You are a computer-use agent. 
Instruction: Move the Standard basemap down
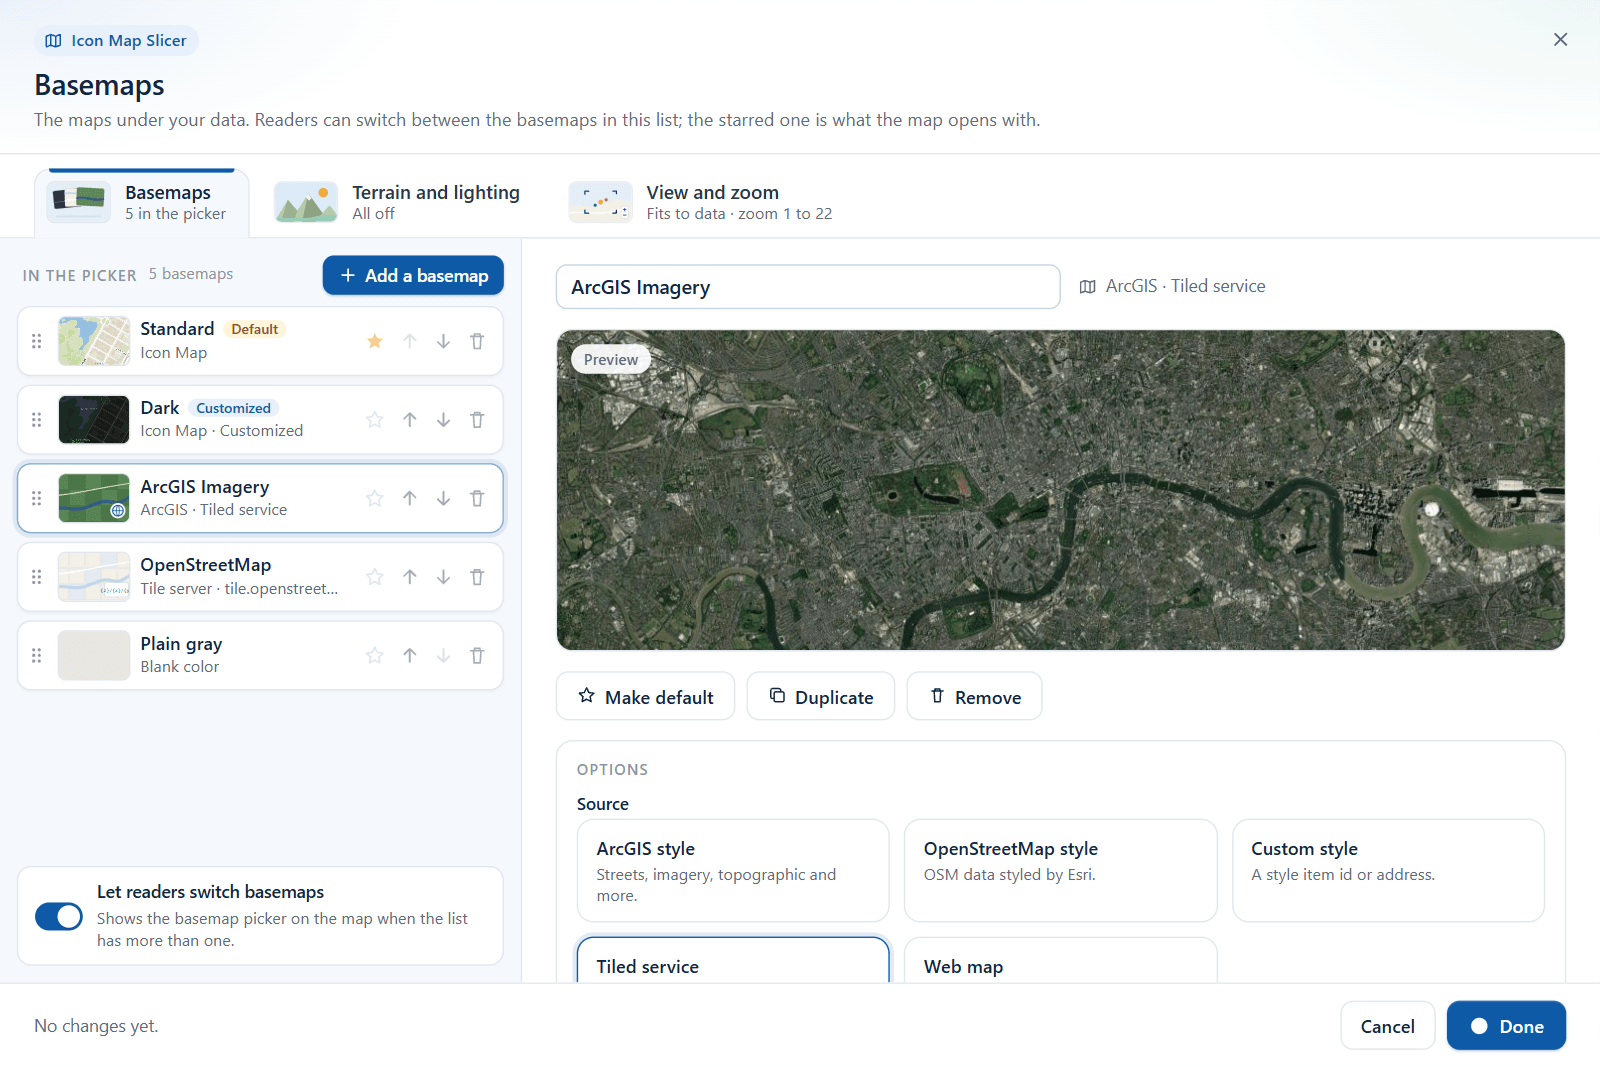coord(443,341)
